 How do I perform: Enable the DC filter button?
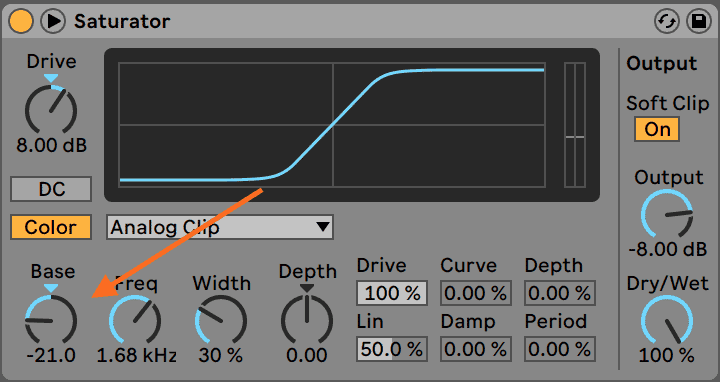[51, 189]
